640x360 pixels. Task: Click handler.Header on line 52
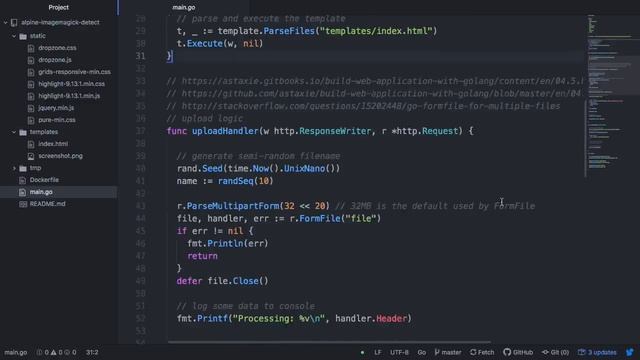click(x=371, y=318)
